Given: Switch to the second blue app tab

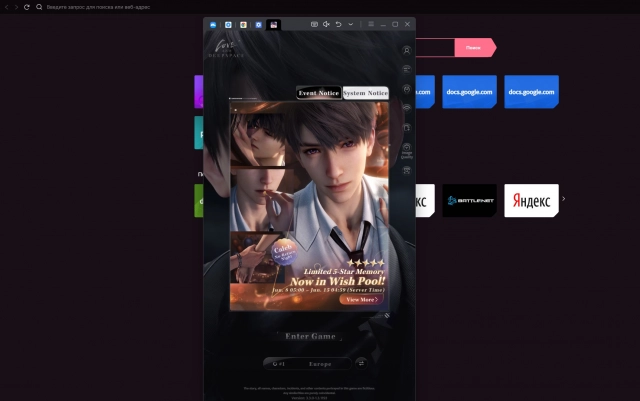Looking at the screenshot, I should click(228, 25).
